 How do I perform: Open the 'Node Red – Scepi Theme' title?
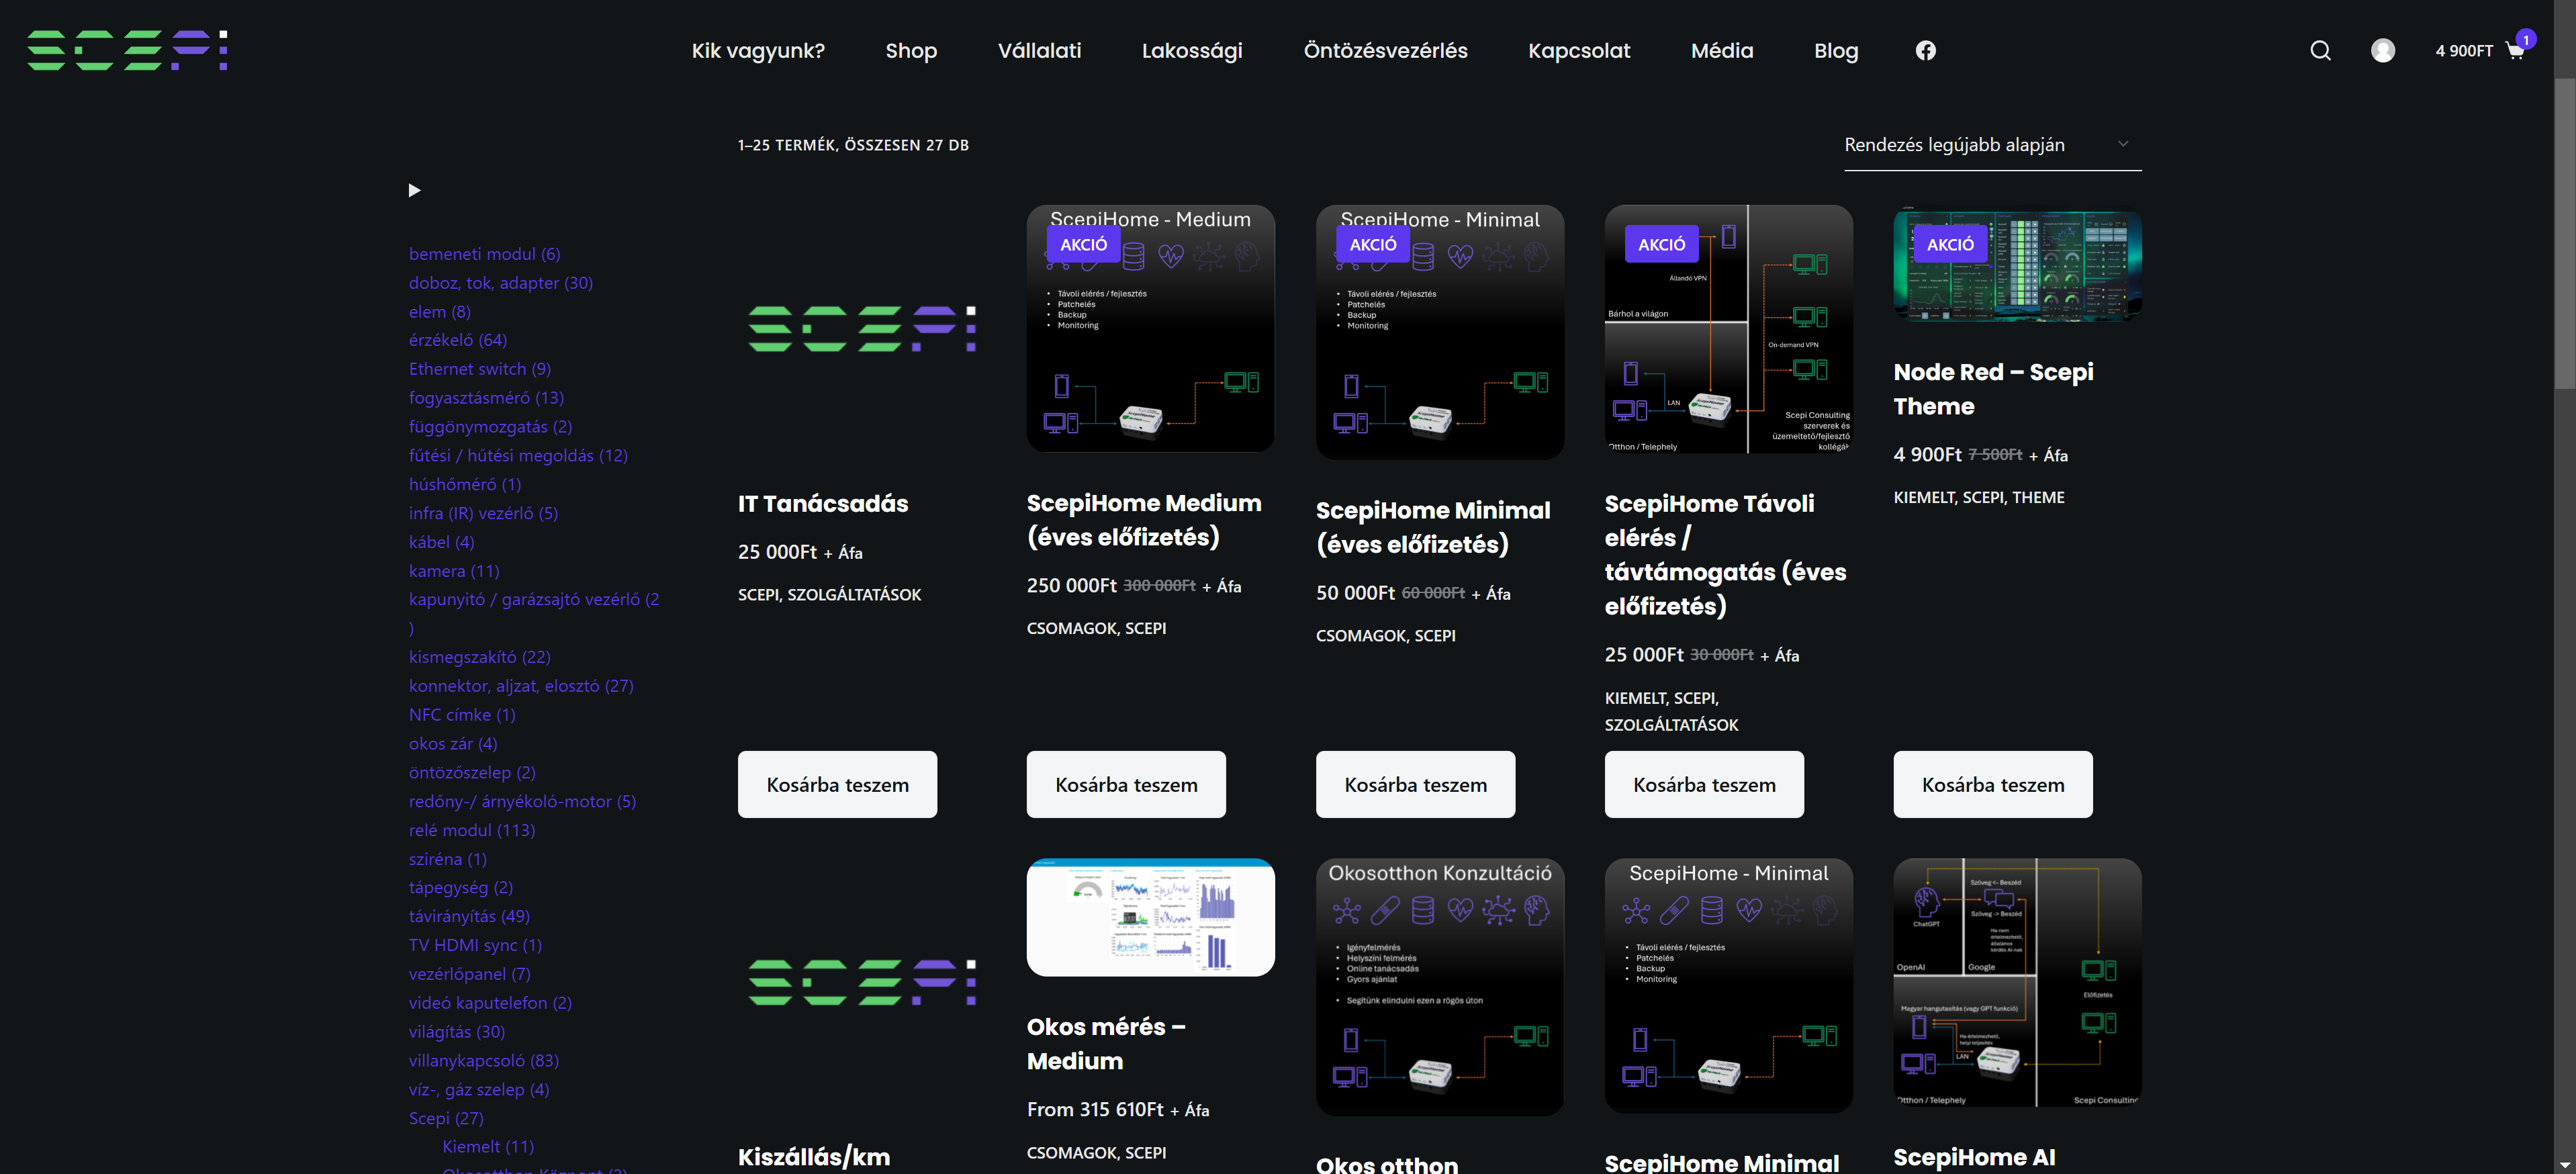(x=1993, y=389)
